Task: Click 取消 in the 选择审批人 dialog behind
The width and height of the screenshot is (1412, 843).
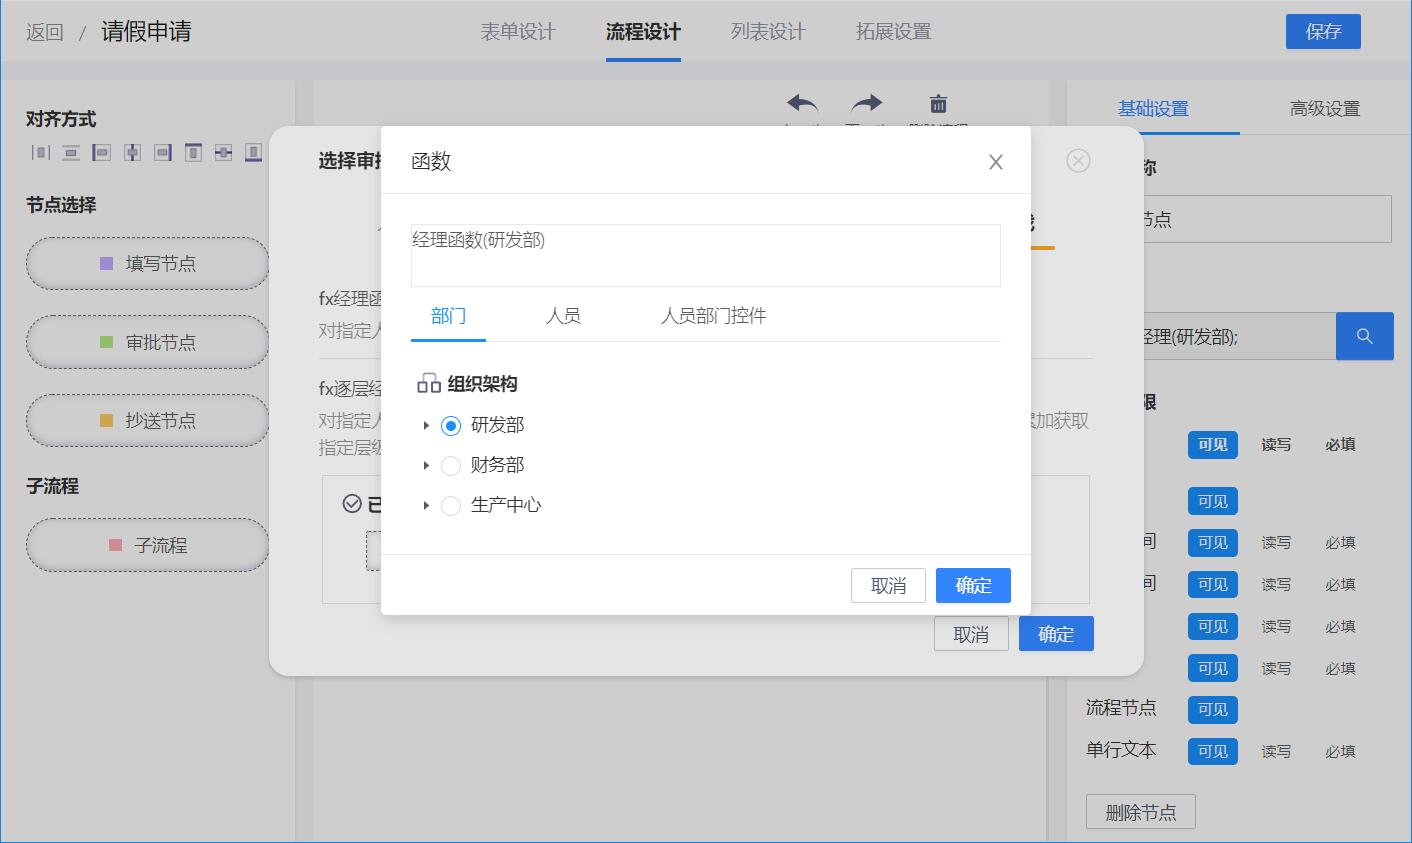Action: tap(971, 634)
